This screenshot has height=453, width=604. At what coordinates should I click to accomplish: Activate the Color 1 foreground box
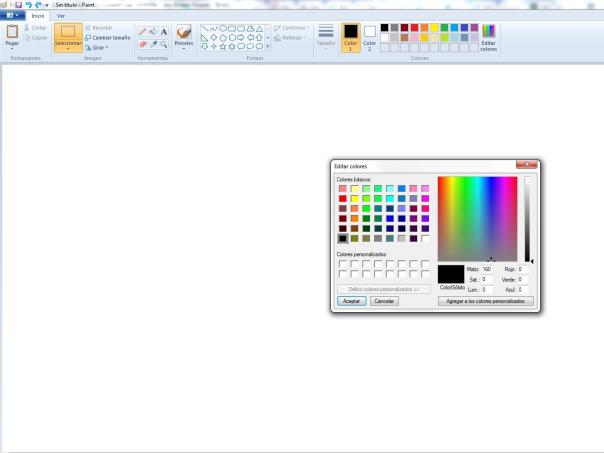(350, 37)
